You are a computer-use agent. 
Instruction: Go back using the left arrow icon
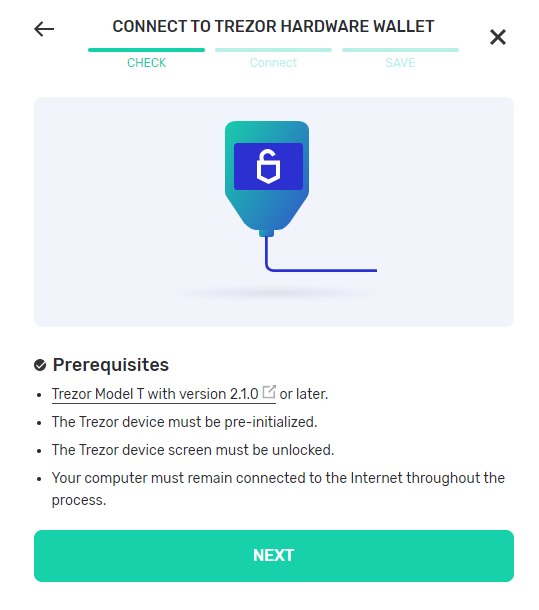pos(44,29)
